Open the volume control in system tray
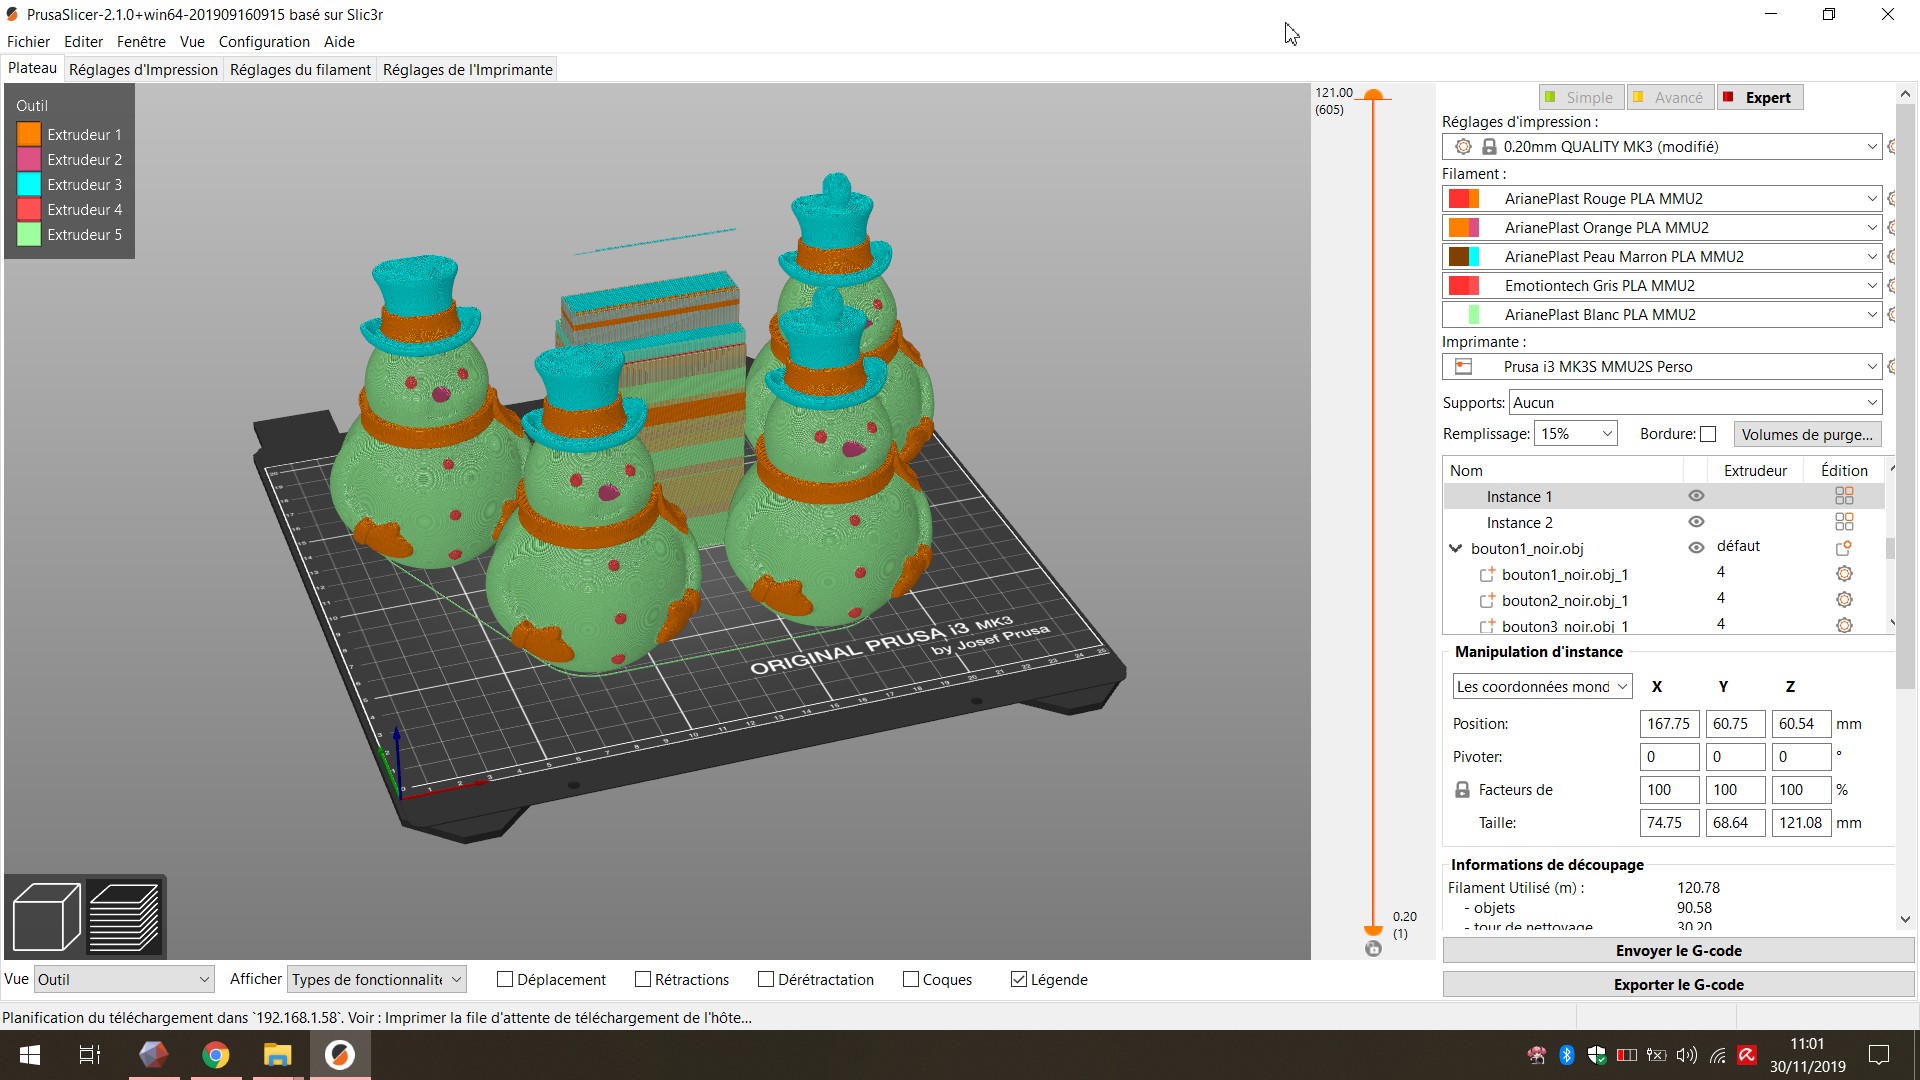The height and width of the screenshot is (1080, 1920). (x=1687, y=1055)
